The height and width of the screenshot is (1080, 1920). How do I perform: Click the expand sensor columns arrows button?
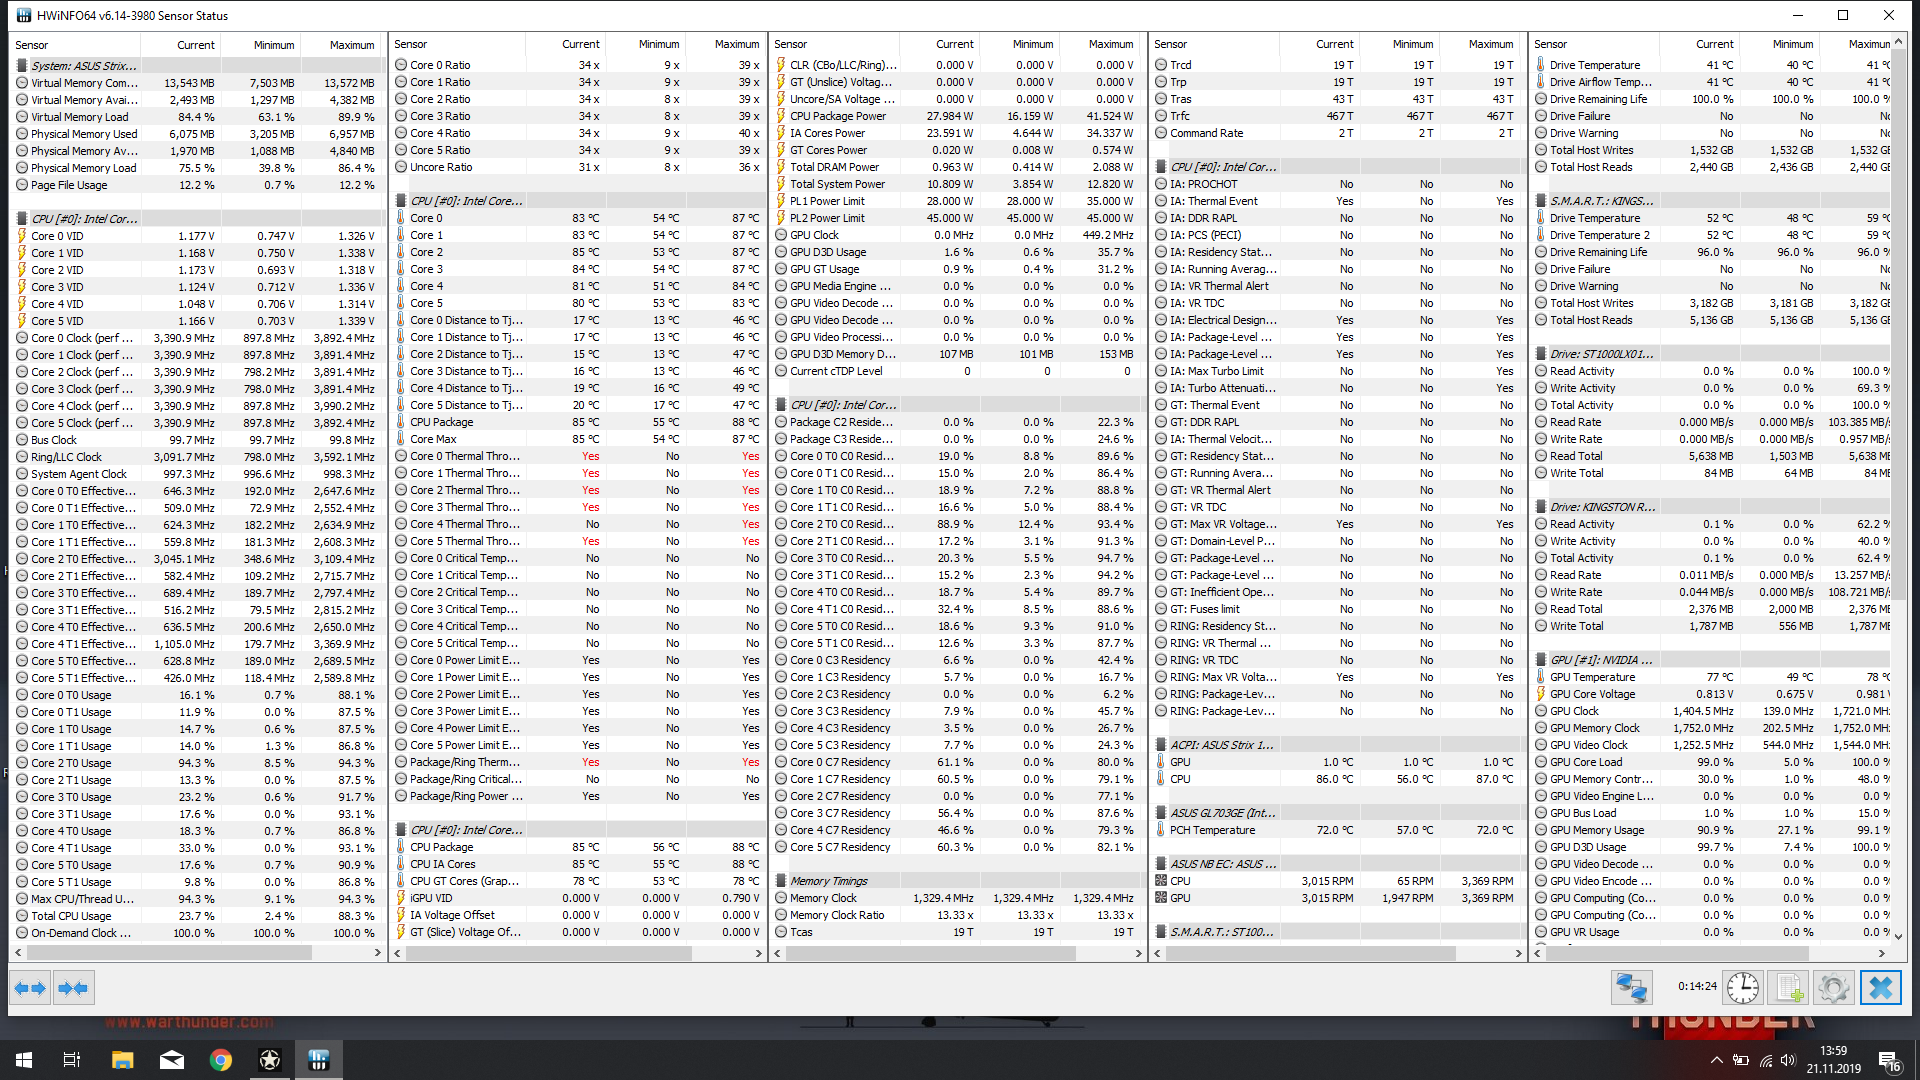click(x=30, y=988)
